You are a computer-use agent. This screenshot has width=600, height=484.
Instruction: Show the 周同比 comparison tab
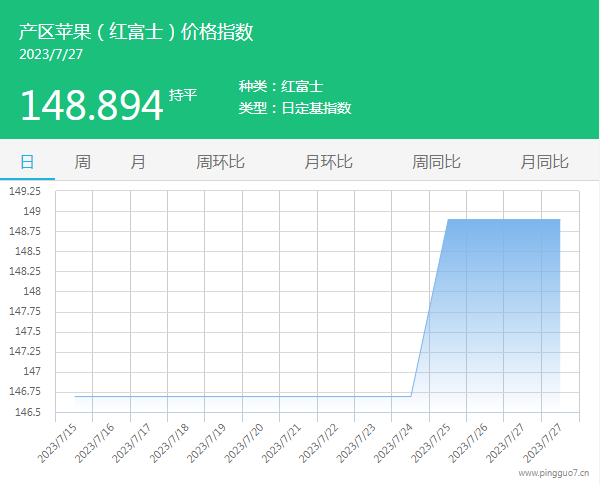436,162
